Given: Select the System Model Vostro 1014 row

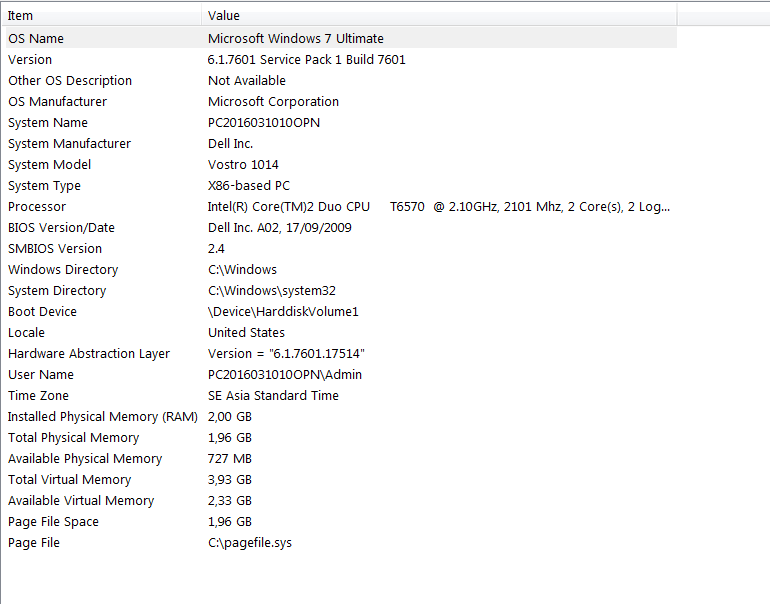Looking at the screenshot, I should tap(341, 165).
